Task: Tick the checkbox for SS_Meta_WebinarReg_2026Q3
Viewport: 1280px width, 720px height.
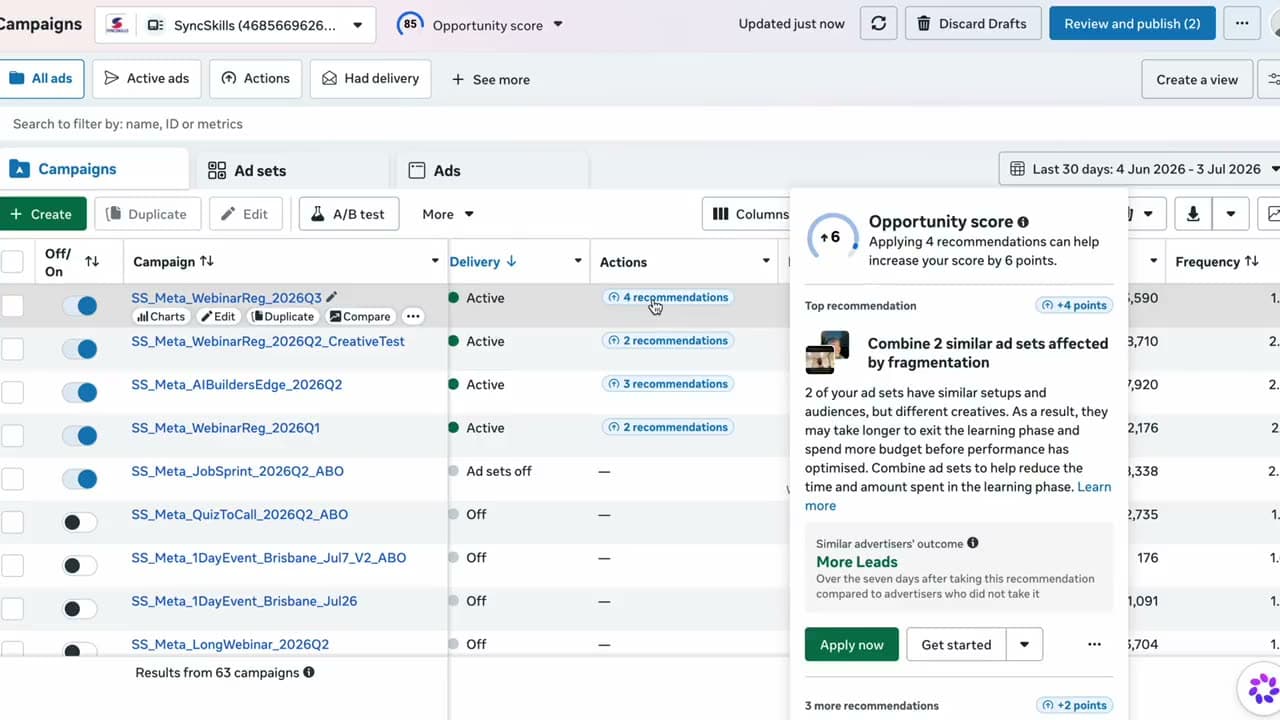Action: pyautogui.click(x=12, y=306)
